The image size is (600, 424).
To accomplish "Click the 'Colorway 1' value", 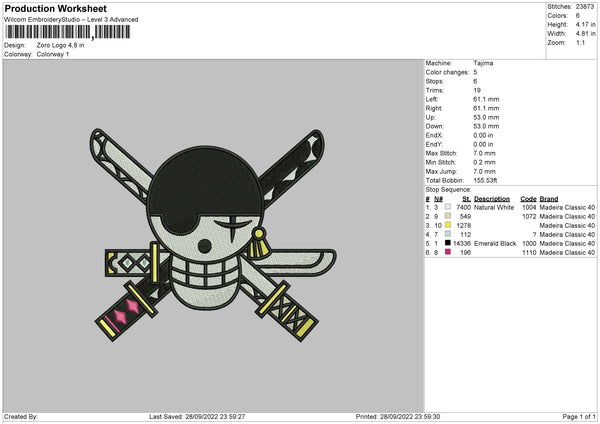I will (x=53, y=54).
